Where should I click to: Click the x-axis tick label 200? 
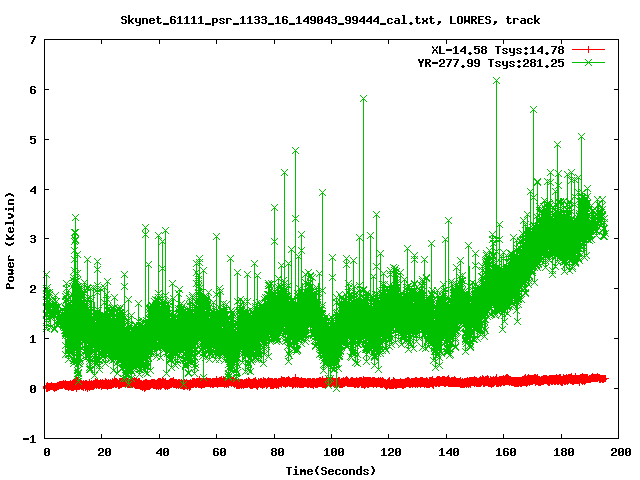618,452
